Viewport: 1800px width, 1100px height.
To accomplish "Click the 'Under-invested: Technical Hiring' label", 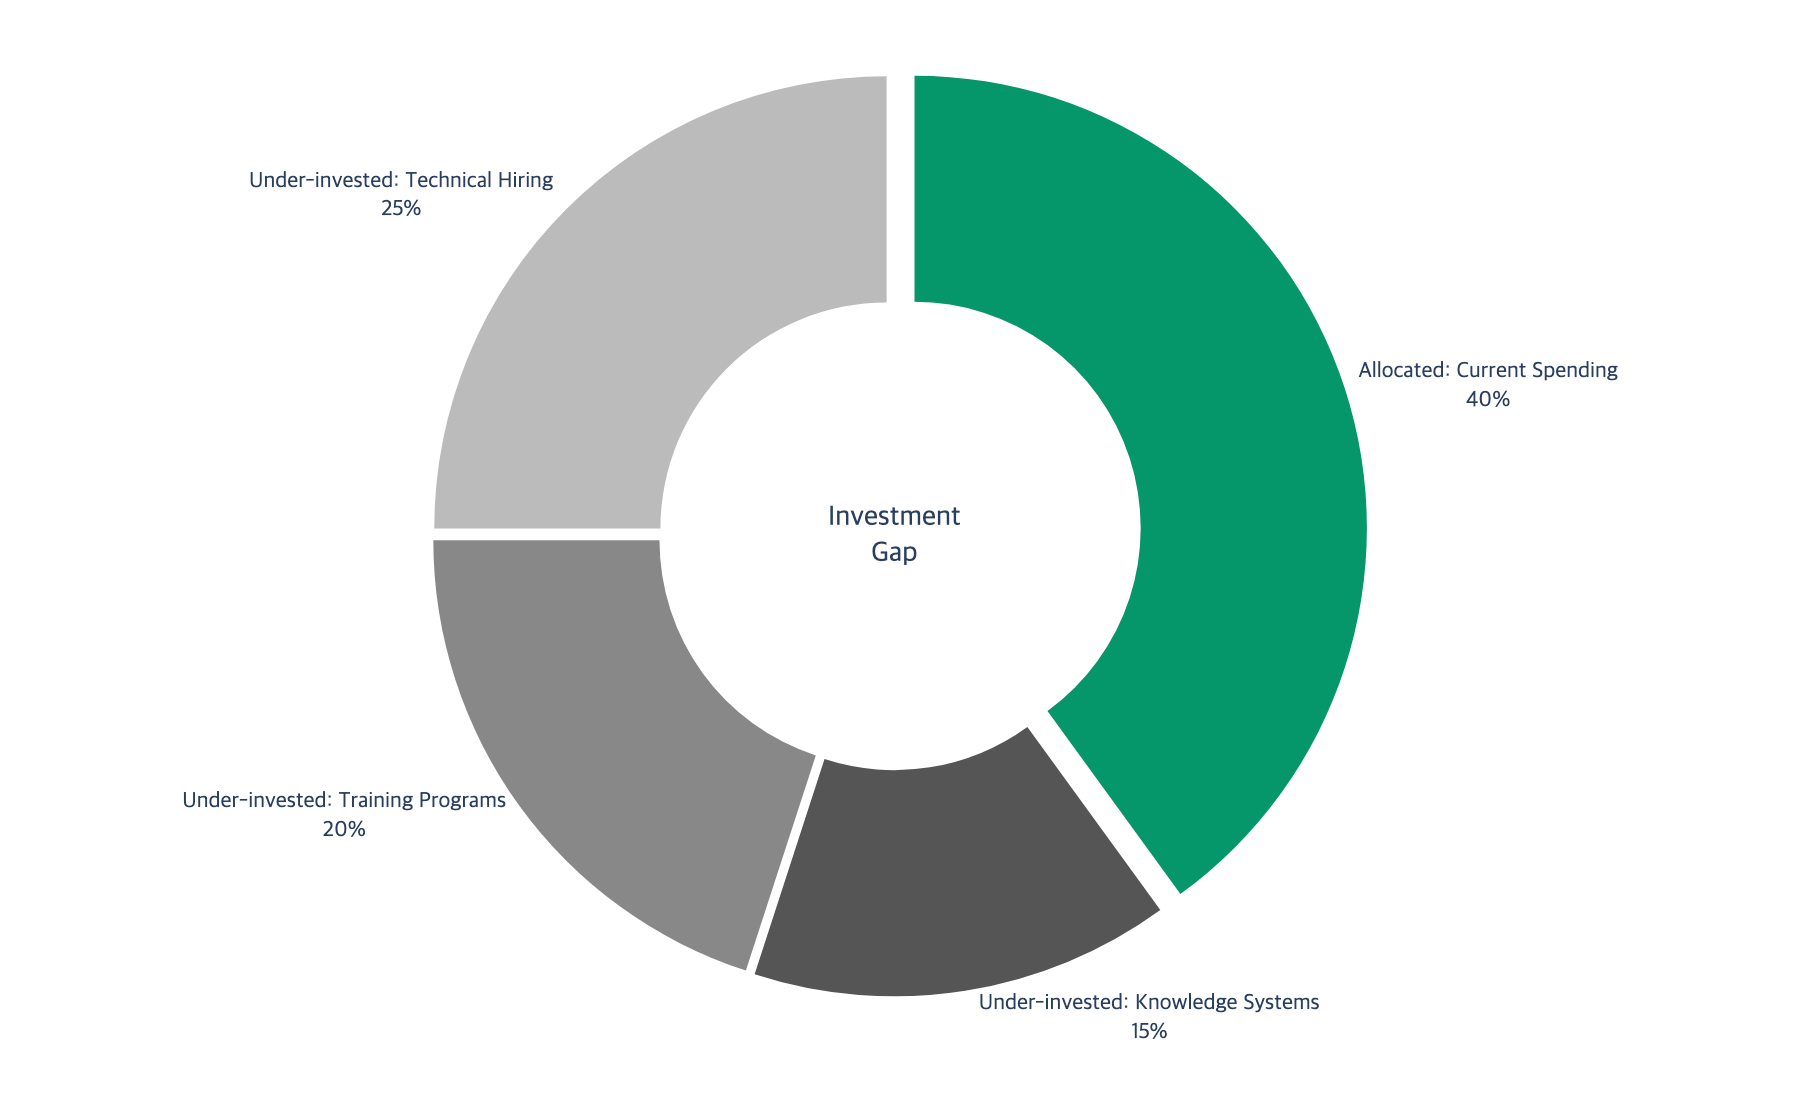I will coord(401,180).
